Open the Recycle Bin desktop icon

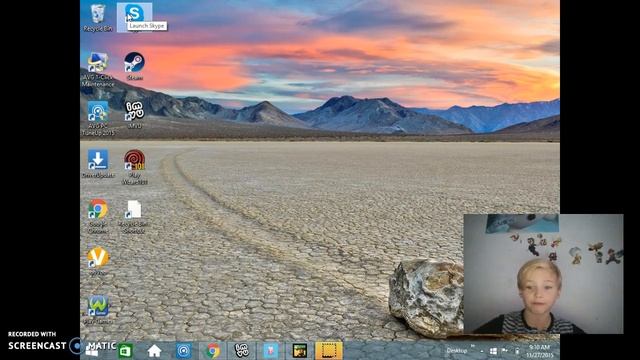98,18
